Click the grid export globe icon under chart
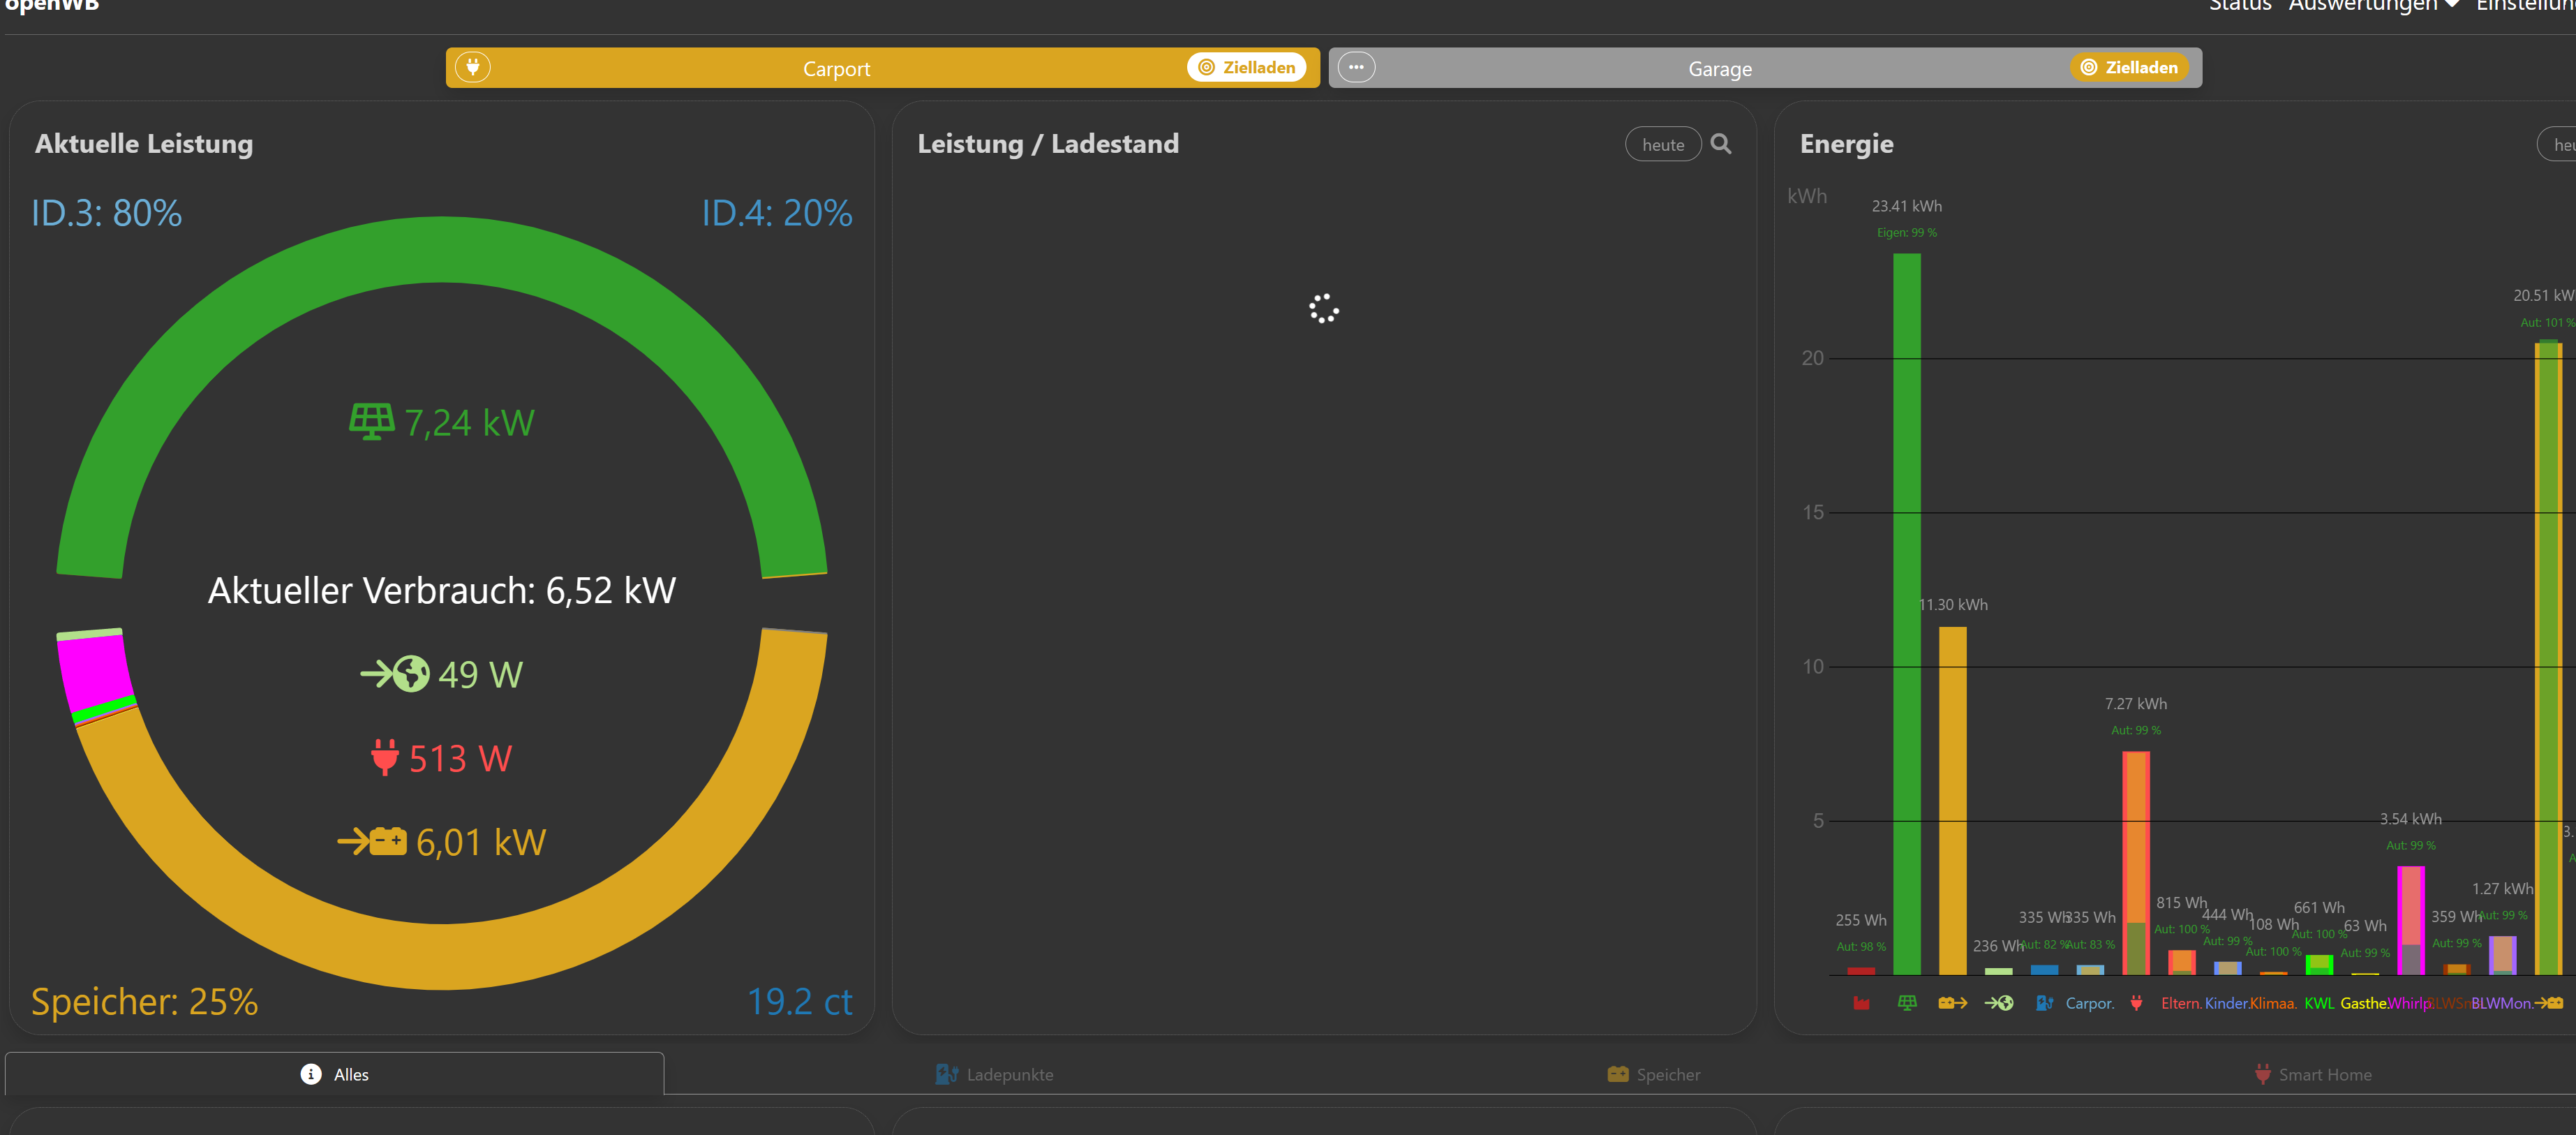This screenshot has height=1135, width=2576. [x=1999, y=1003]
